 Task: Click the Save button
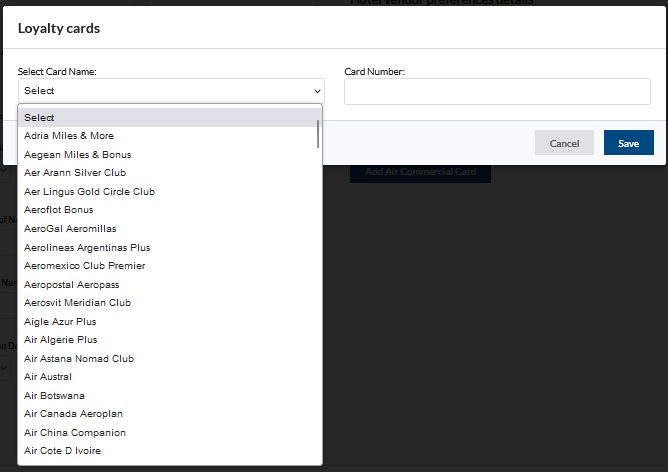[628, 143]
